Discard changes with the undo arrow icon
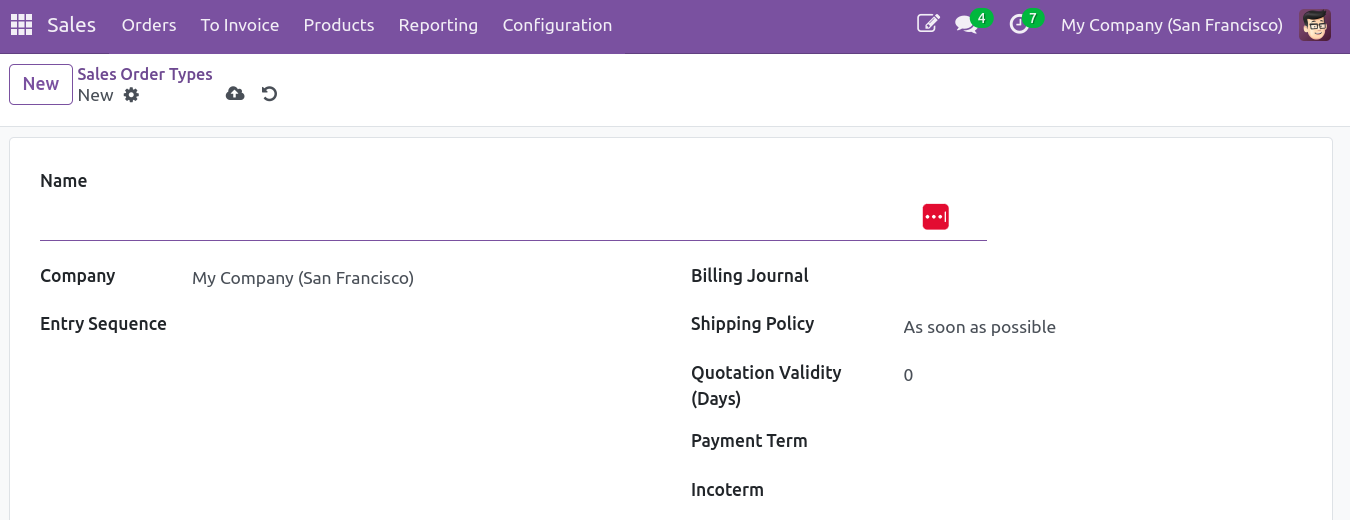Screen dimensions: 1350x520 point(269,94)
